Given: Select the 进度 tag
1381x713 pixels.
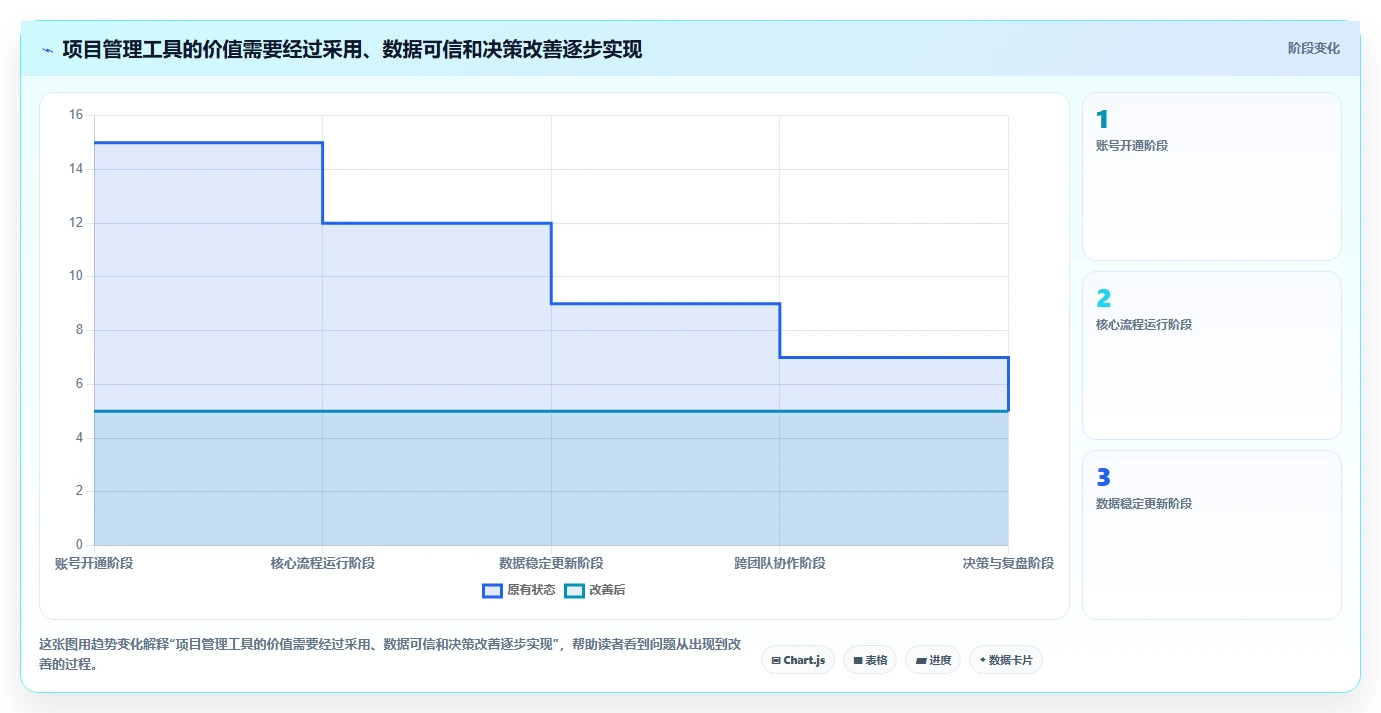Looking at the screenshot, I should pyautogui.click(x=933, y=660).
